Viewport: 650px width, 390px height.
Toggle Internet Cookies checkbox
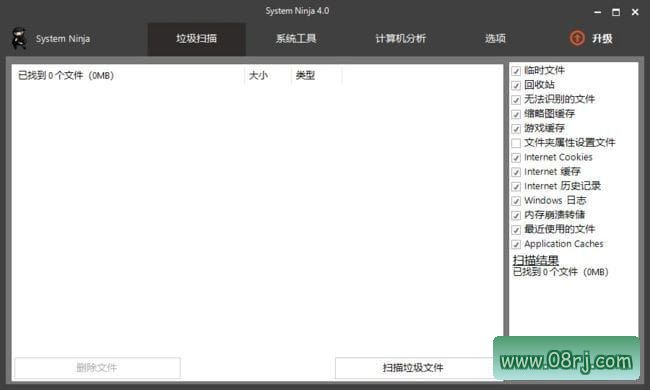[516, 158]
